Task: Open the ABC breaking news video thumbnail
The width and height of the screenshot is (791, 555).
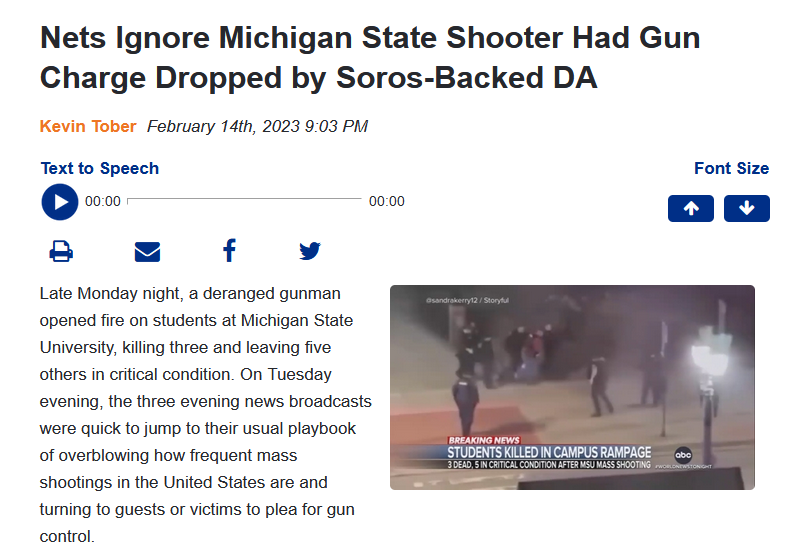Action: 572,387
